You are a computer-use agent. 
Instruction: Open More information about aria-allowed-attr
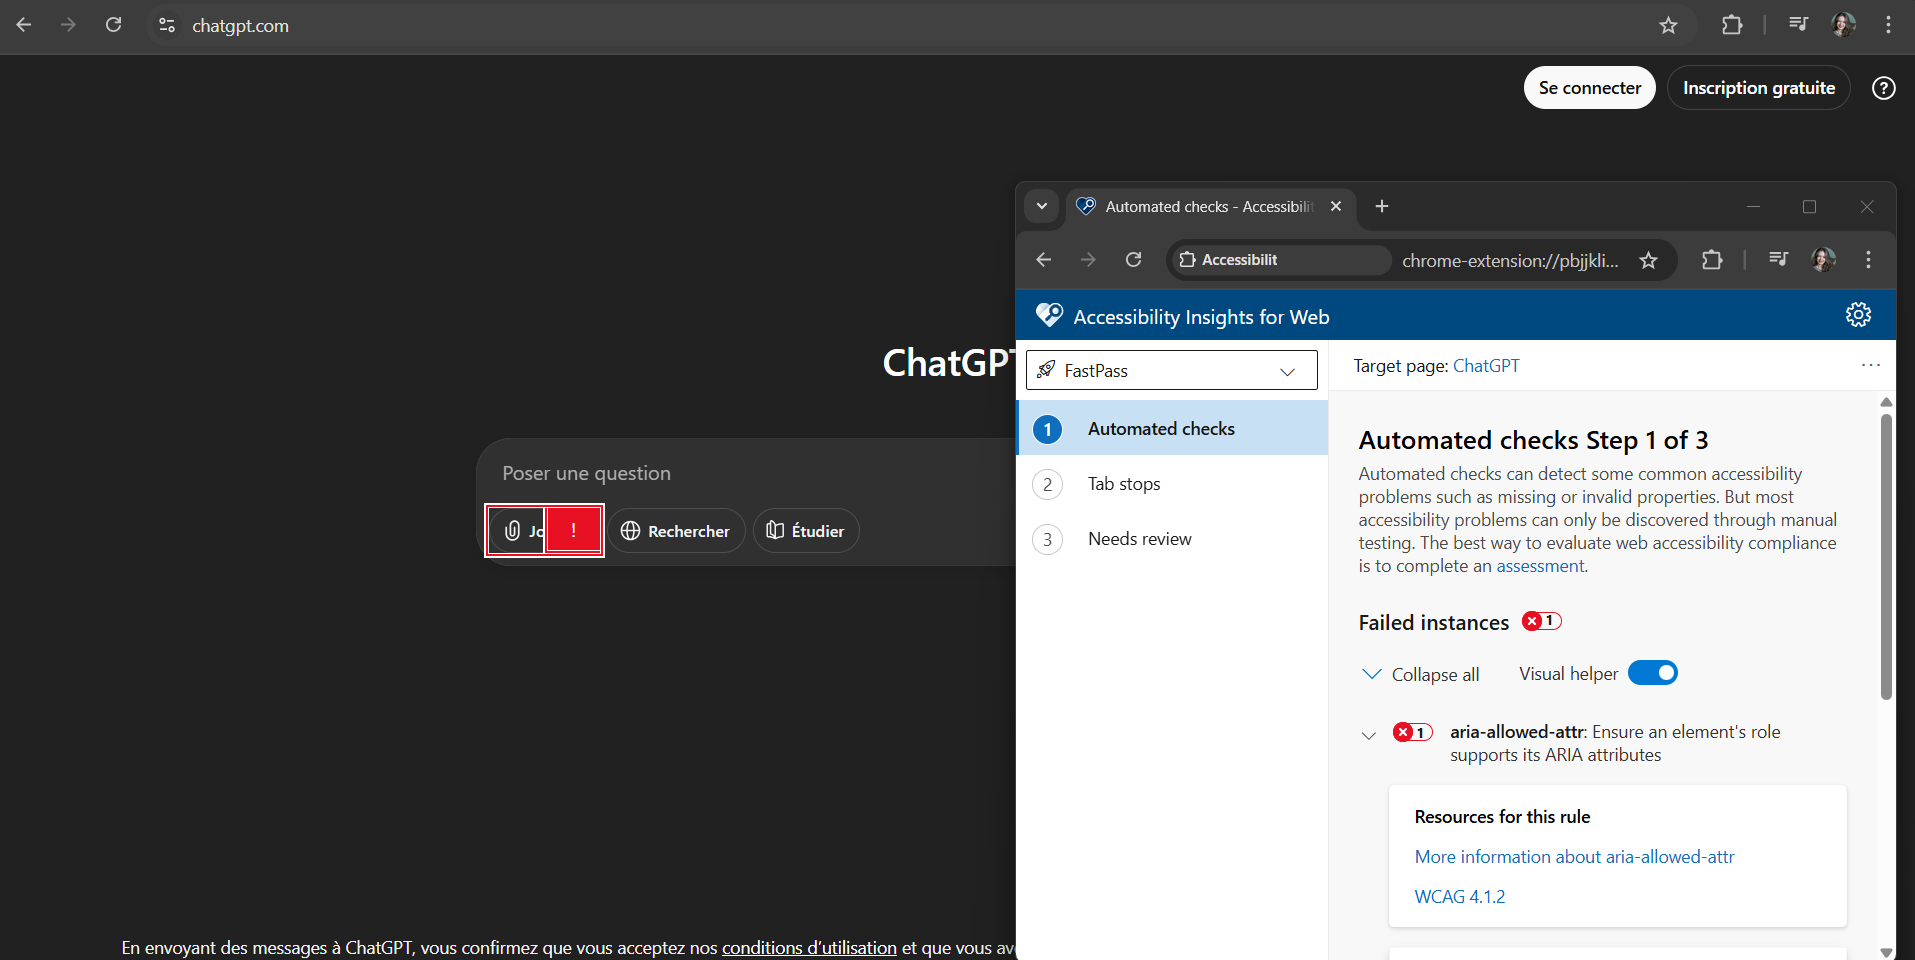[x=1574, y=857]
